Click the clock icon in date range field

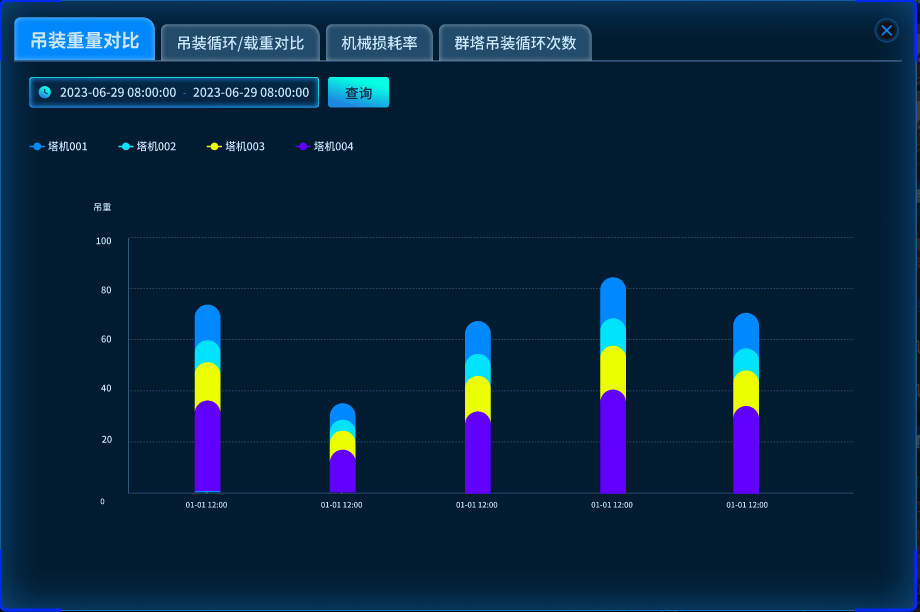click(45, 92)
